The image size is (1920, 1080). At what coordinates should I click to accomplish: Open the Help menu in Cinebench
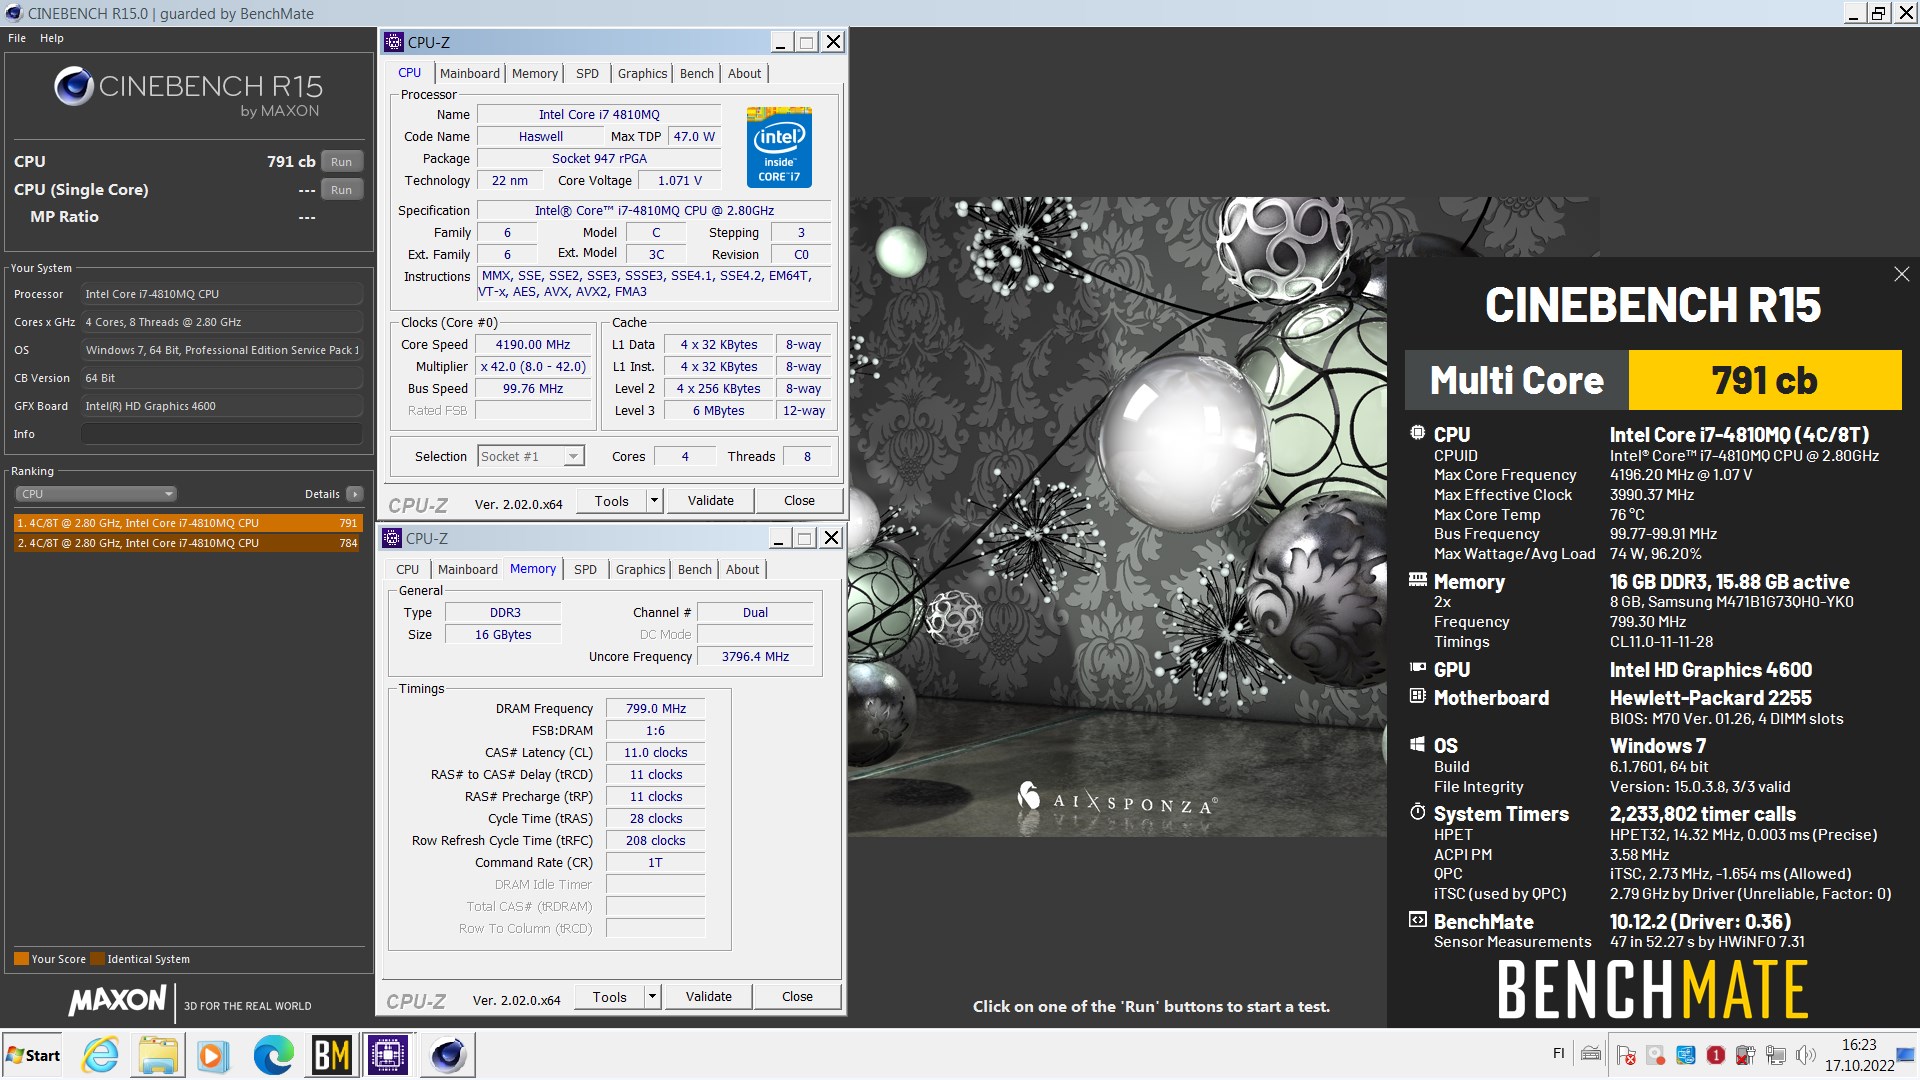coord(52,38)
